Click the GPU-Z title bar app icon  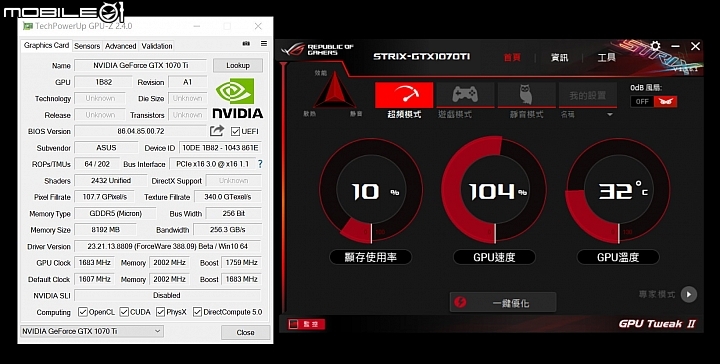(x=28, y=26)
